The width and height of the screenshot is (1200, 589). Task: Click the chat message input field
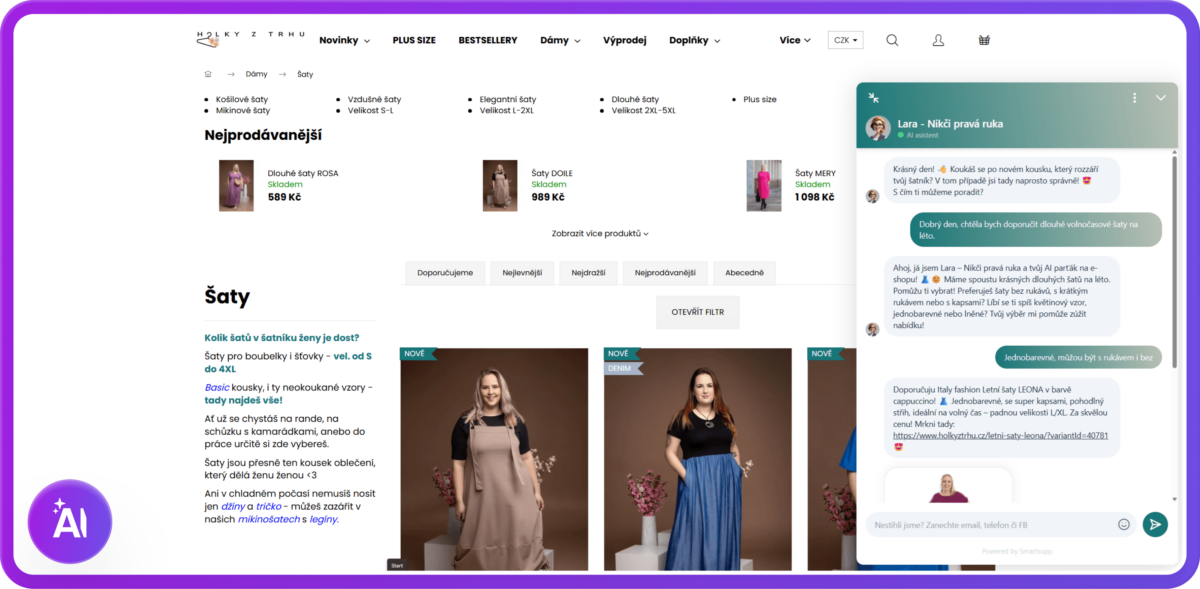click(x=990, y=524)
